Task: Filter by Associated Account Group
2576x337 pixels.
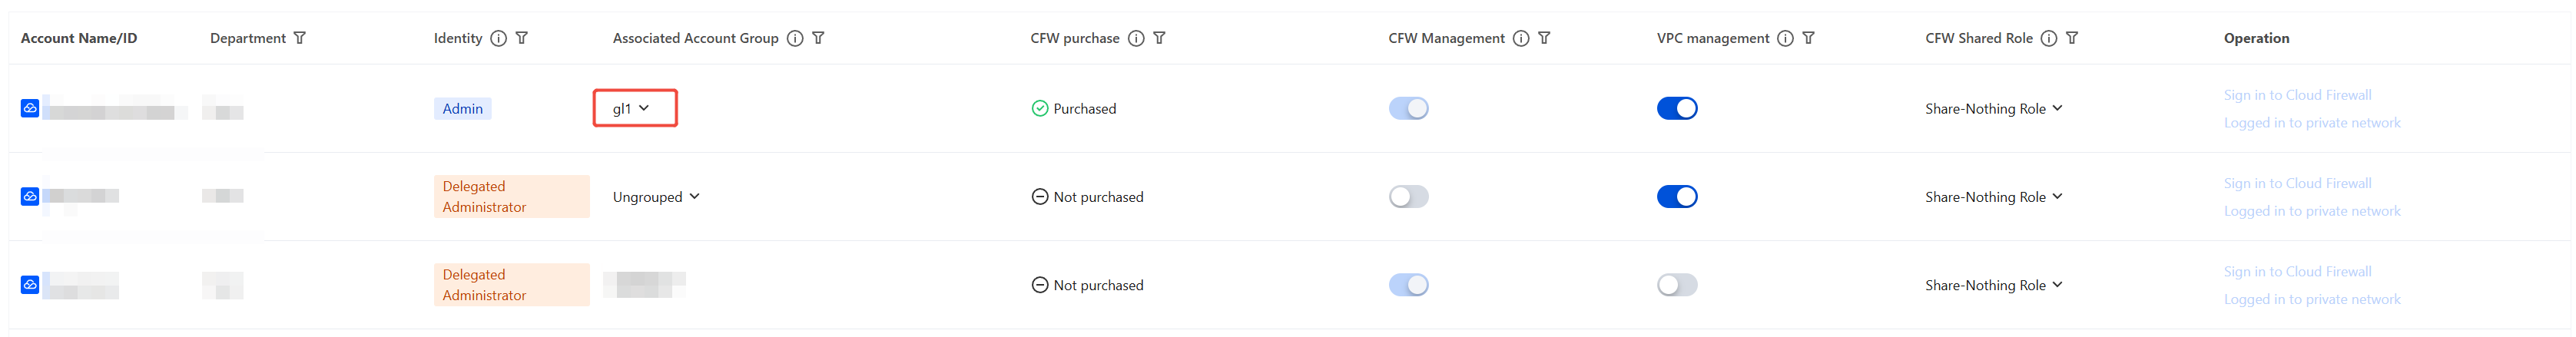Action: 818,38
